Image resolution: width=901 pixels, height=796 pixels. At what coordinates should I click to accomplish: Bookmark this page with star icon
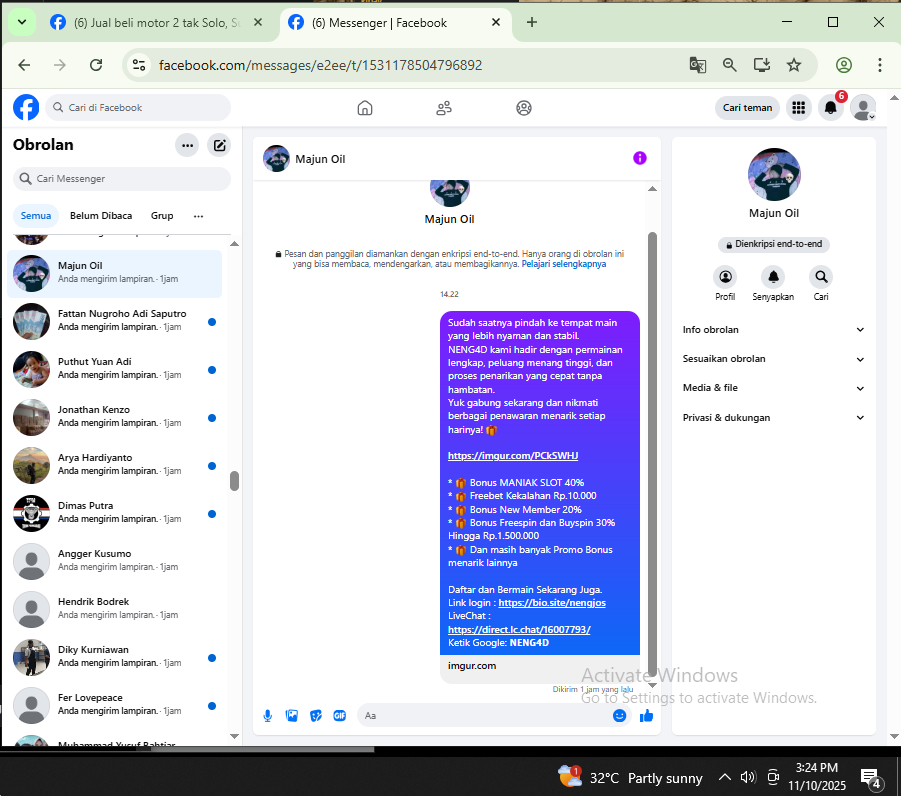pos(794,65)
